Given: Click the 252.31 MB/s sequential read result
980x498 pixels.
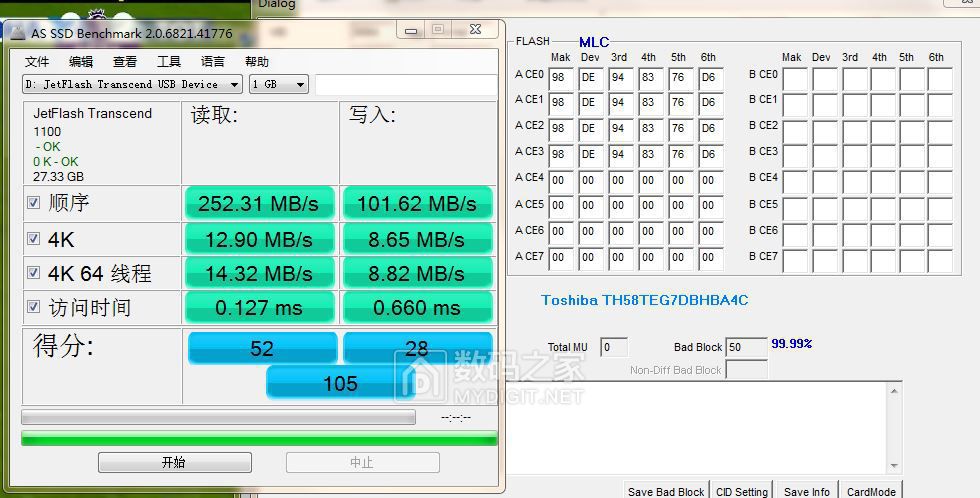Looking at the screenshot, I should [259, 203].
